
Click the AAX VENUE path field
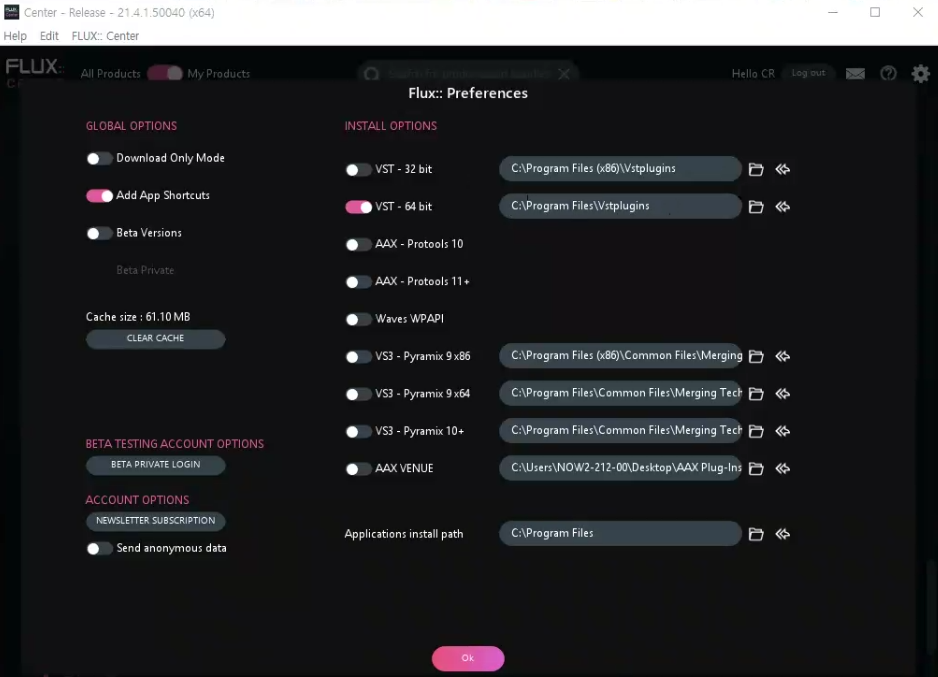(620, 468)
